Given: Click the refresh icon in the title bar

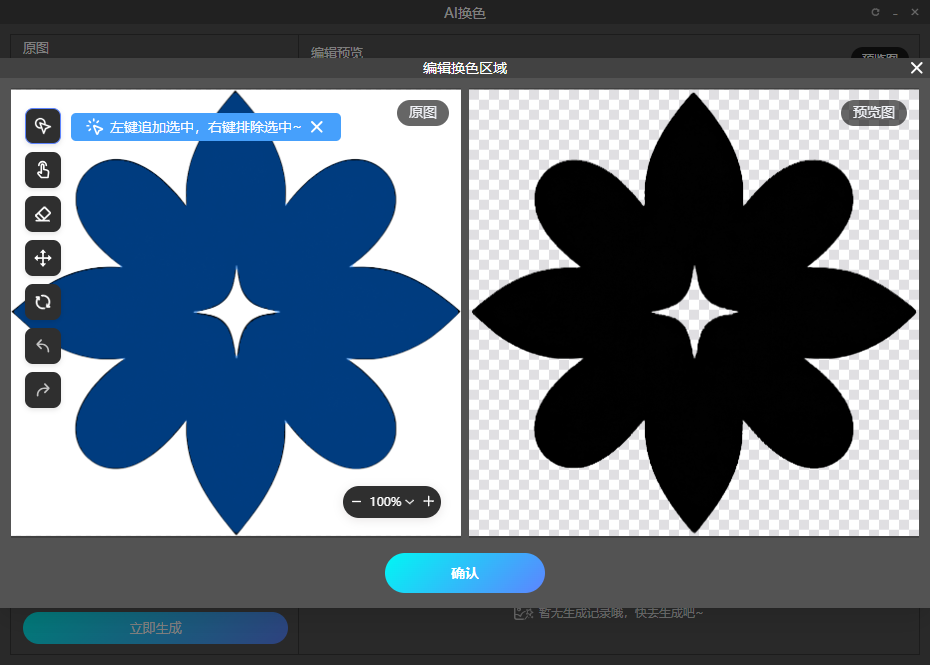Looking at the screenshot, I should (875, 12).
